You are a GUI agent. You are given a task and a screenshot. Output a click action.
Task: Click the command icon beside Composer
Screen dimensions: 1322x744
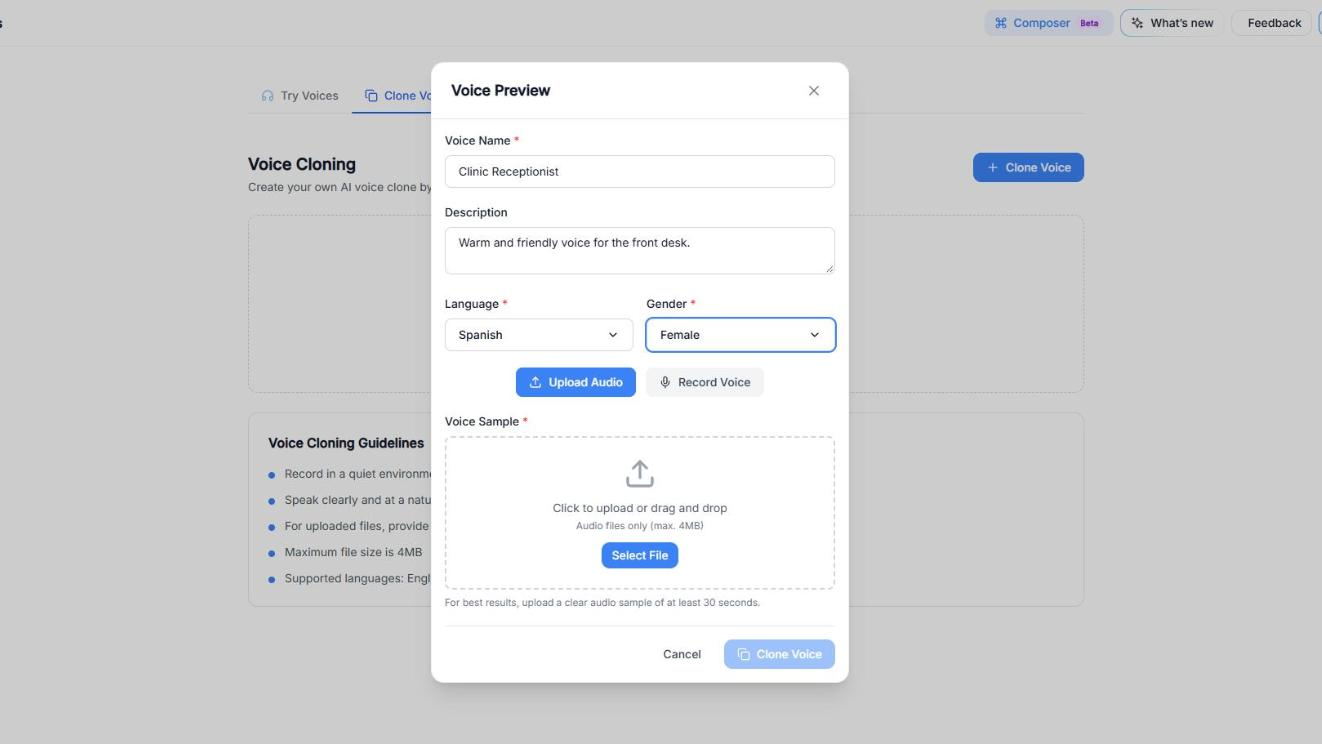(x=1001, y=23)
